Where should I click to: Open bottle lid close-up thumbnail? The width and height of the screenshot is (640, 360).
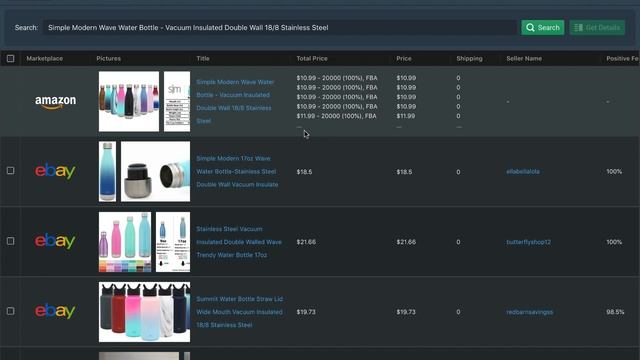(156, 171)
